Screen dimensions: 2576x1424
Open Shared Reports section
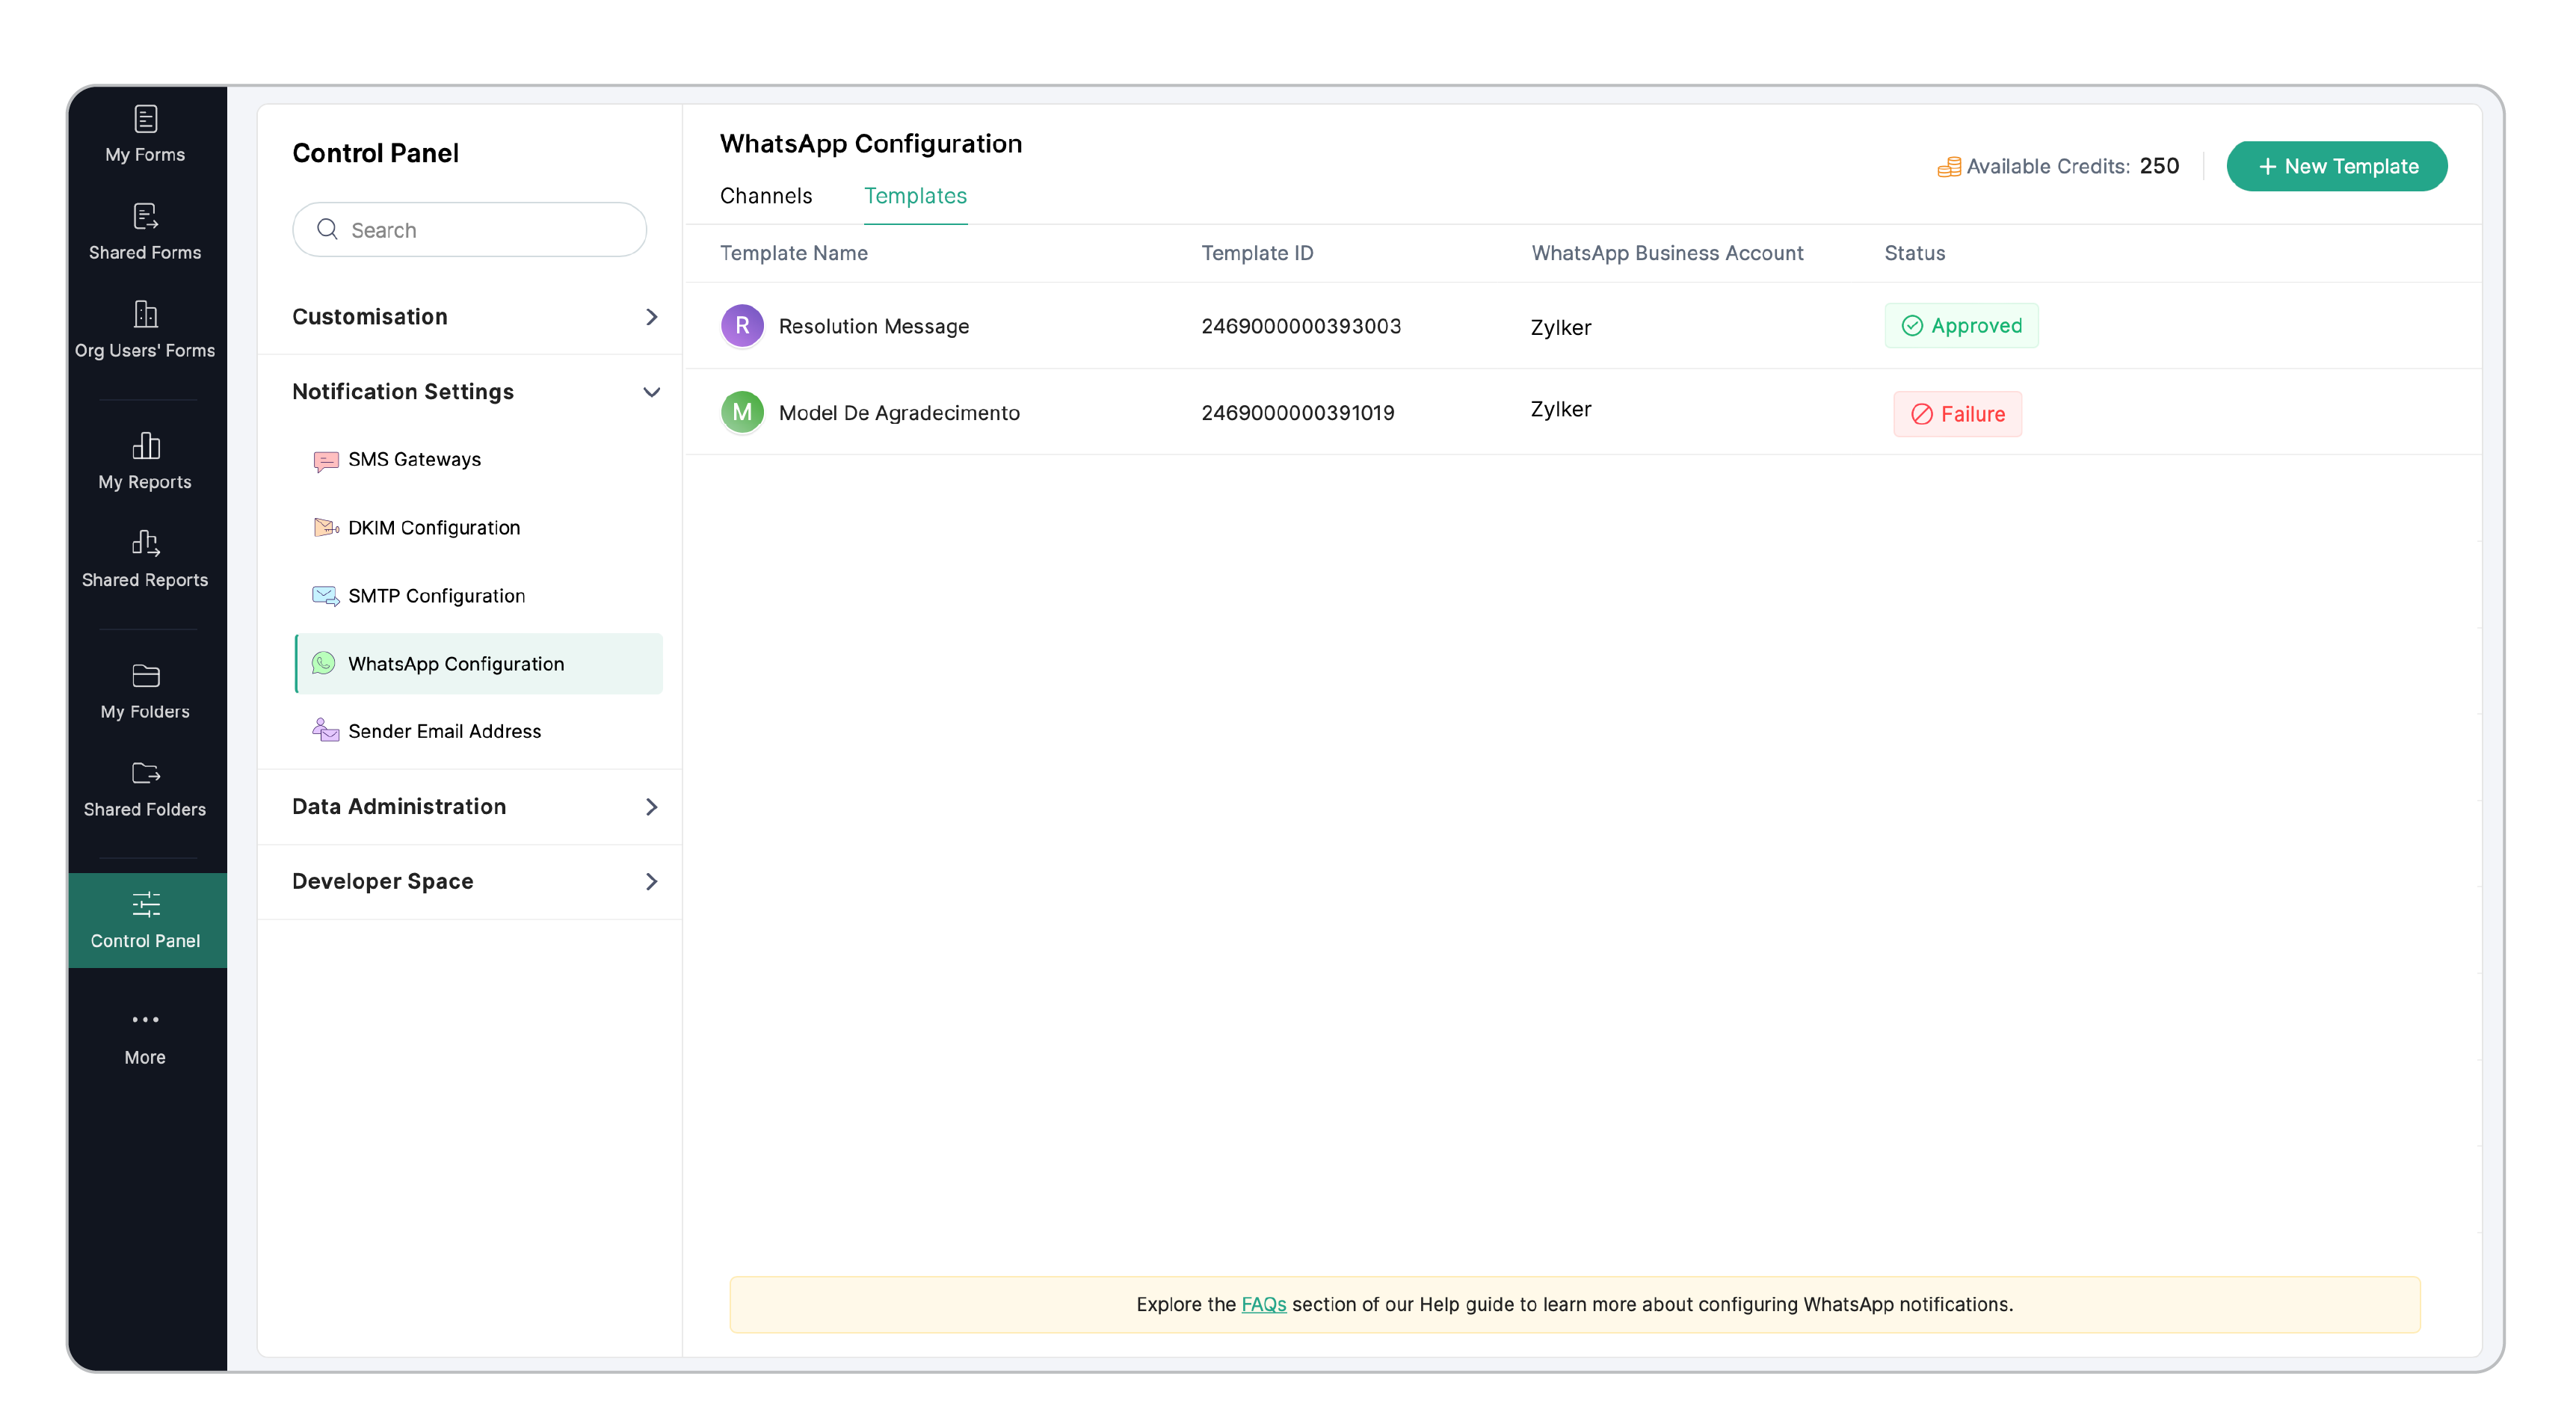145,559
